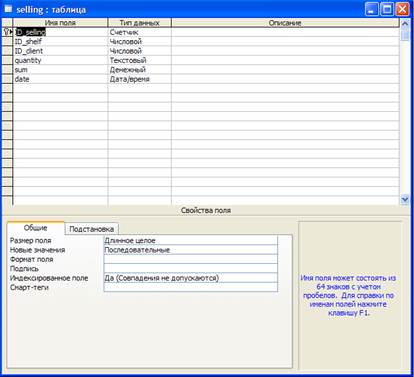Viewport: 414px width, 377px height.
Task: Open Новые значения value Последовательные
Action: [x=191, y=250]
